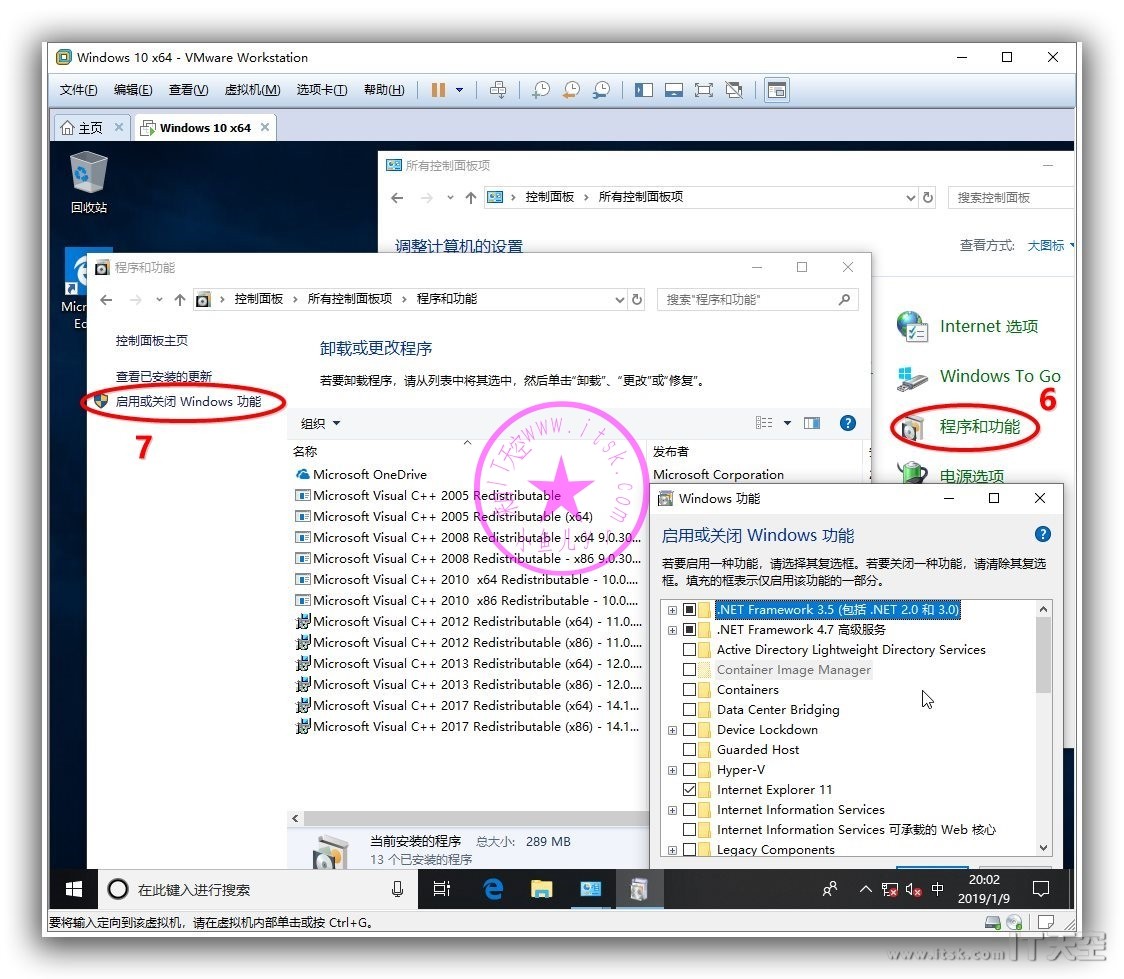Open the 虚拟机(M) menu
Screen dimensions: 1124x979
point(252,90)
